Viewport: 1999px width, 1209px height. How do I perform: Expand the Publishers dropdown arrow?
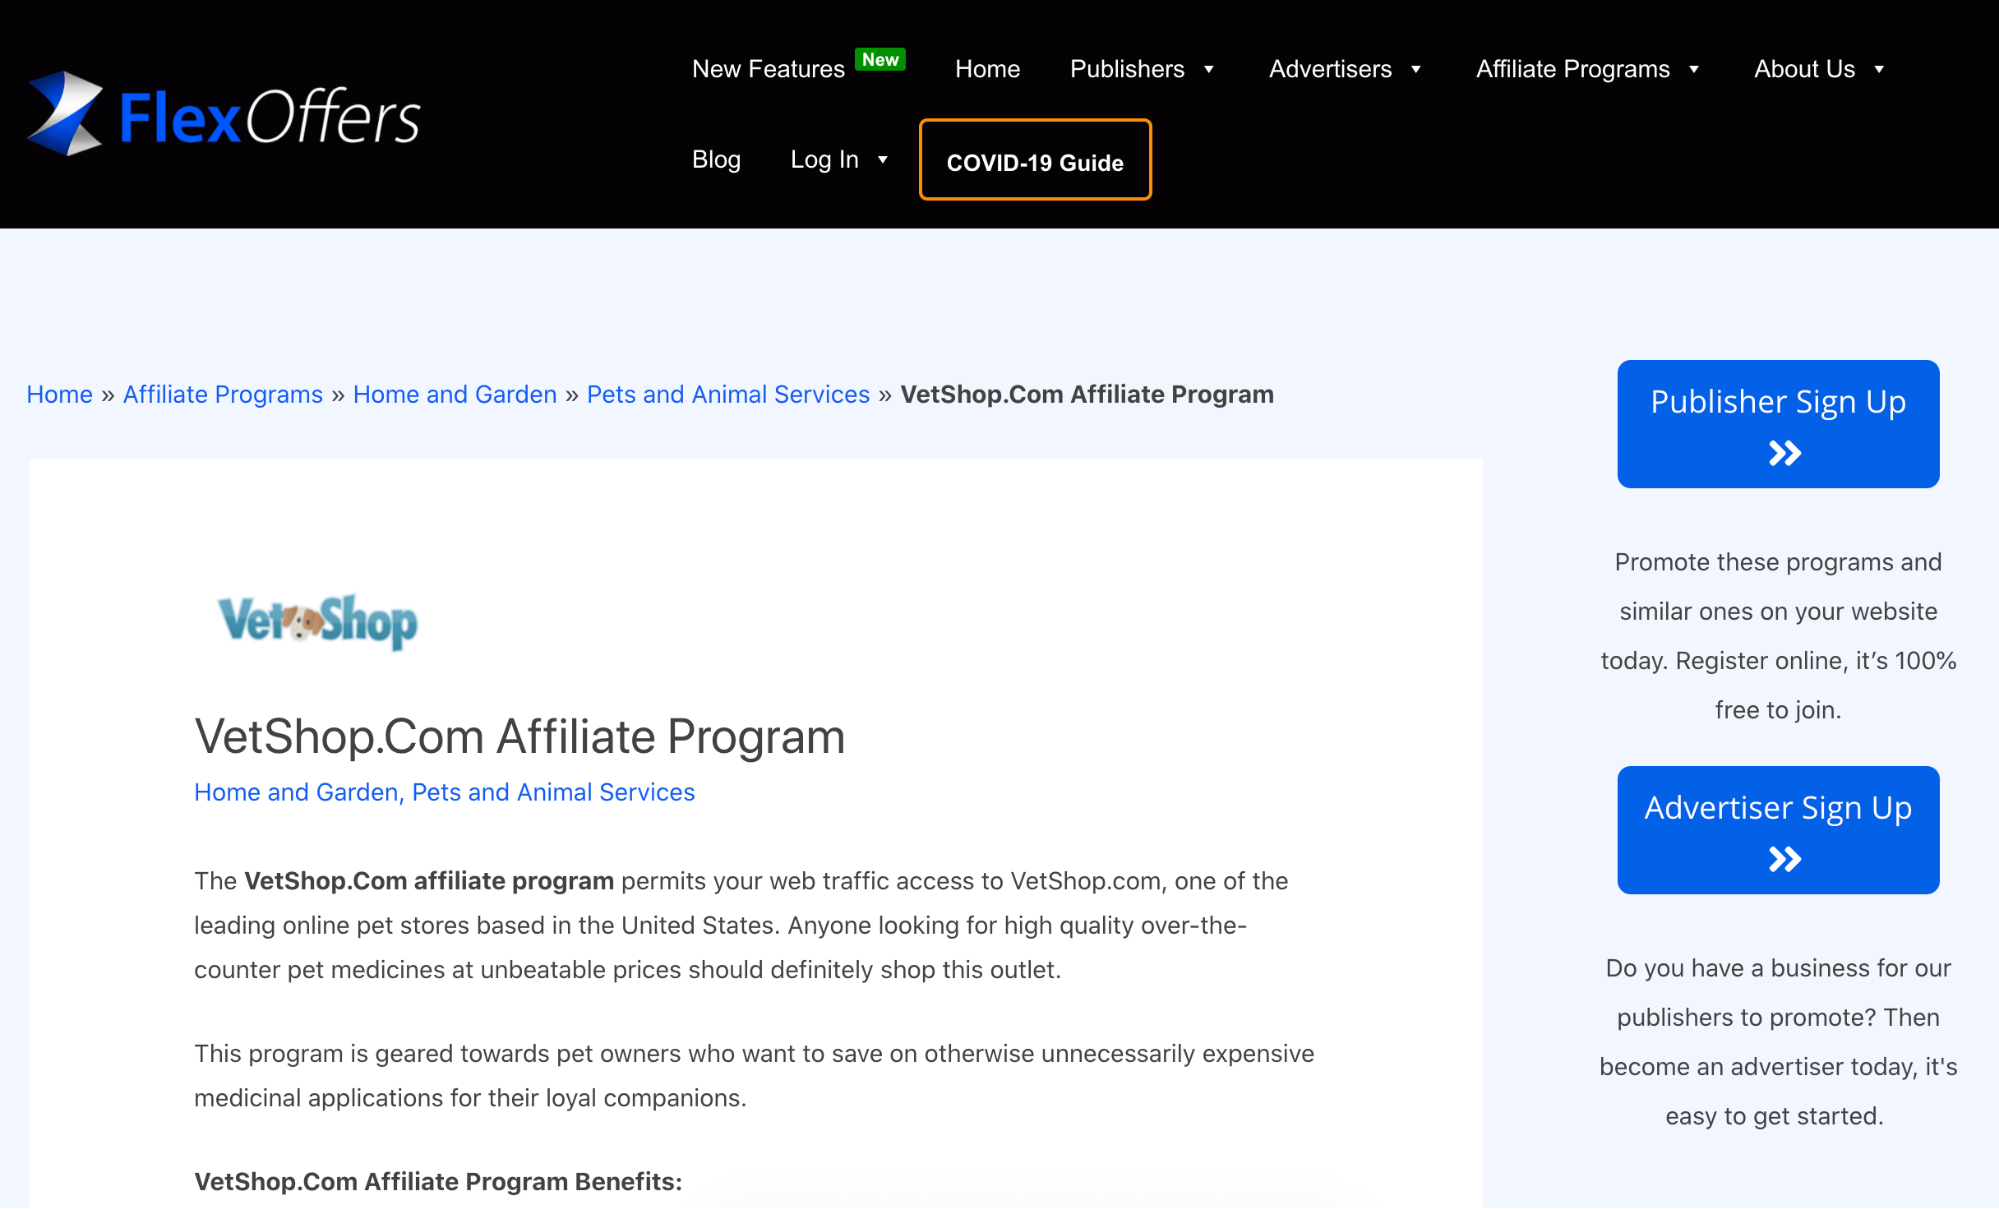1208,70
